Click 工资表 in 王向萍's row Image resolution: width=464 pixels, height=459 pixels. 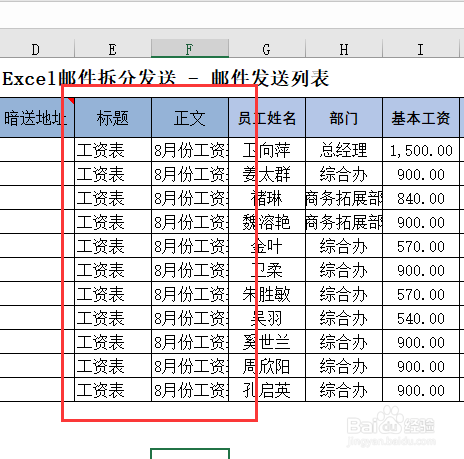click(x=113, y=150)
